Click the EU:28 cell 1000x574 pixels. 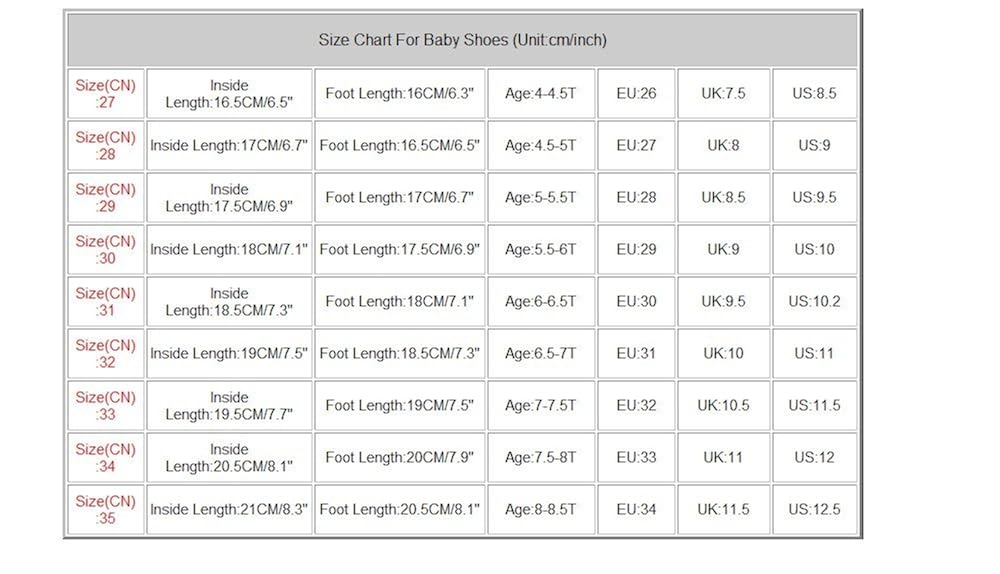[636, 198]
